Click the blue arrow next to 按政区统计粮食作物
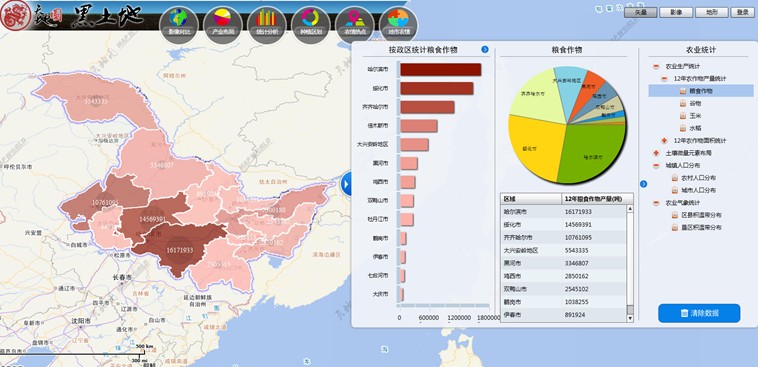This screenshot has width=758, height=367. pos(485,49)
